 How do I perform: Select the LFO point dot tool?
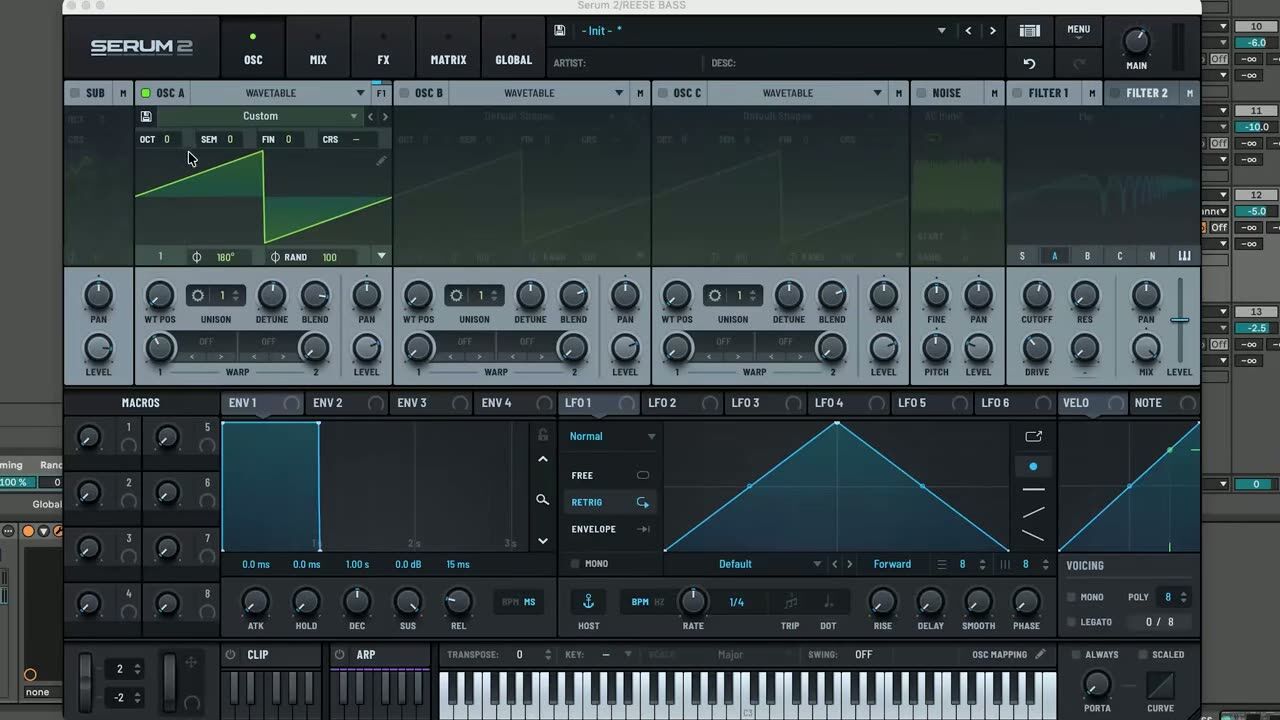(1033, 466)
